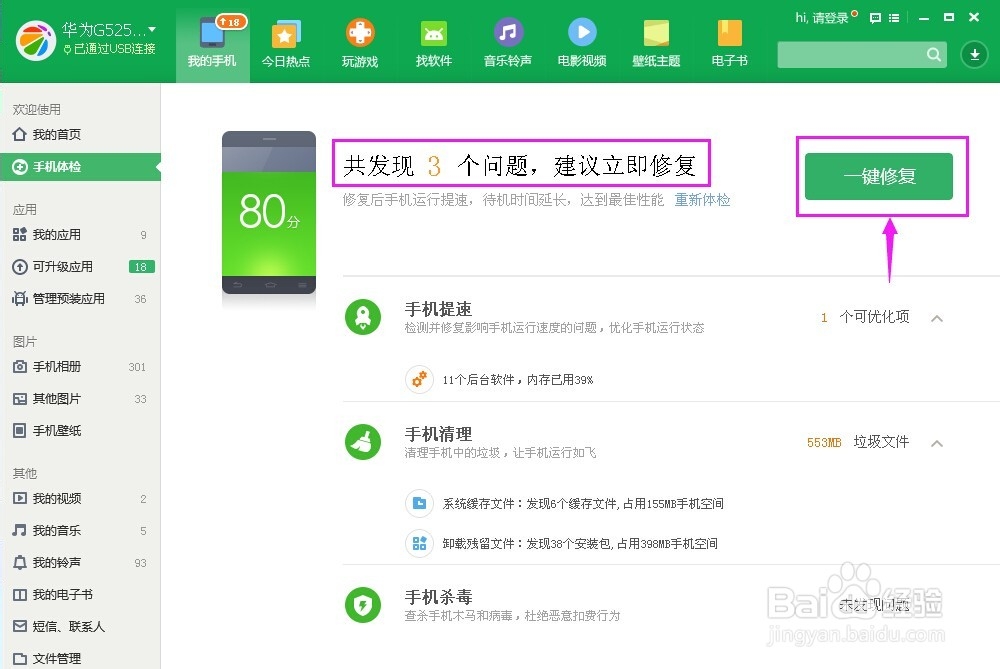Click the 音乐铃声 music icon
The height and width of the screenshot is (669, 1000).
click(507, 32)
